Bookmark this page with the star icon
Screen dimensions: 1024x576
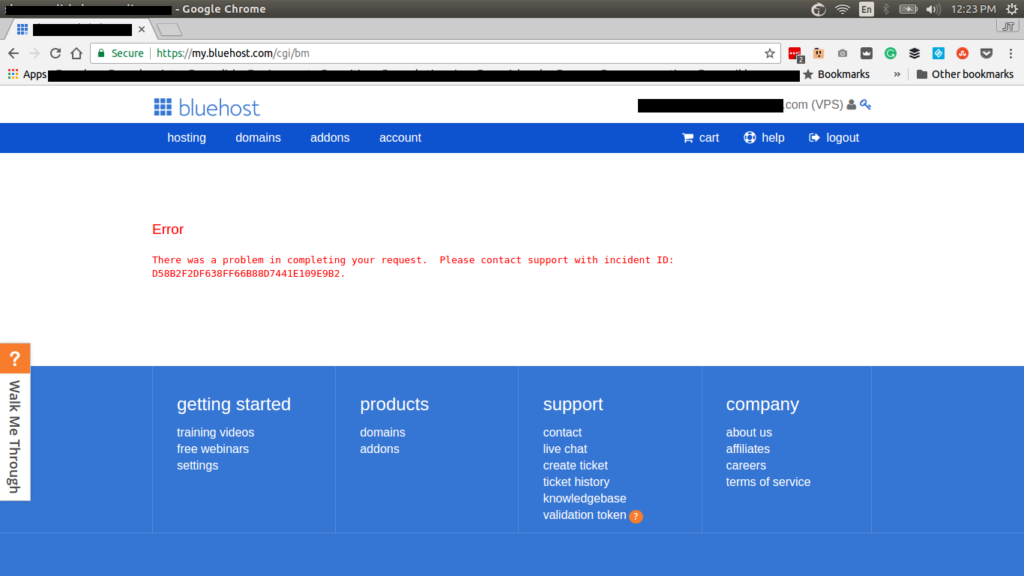[770, 54]
